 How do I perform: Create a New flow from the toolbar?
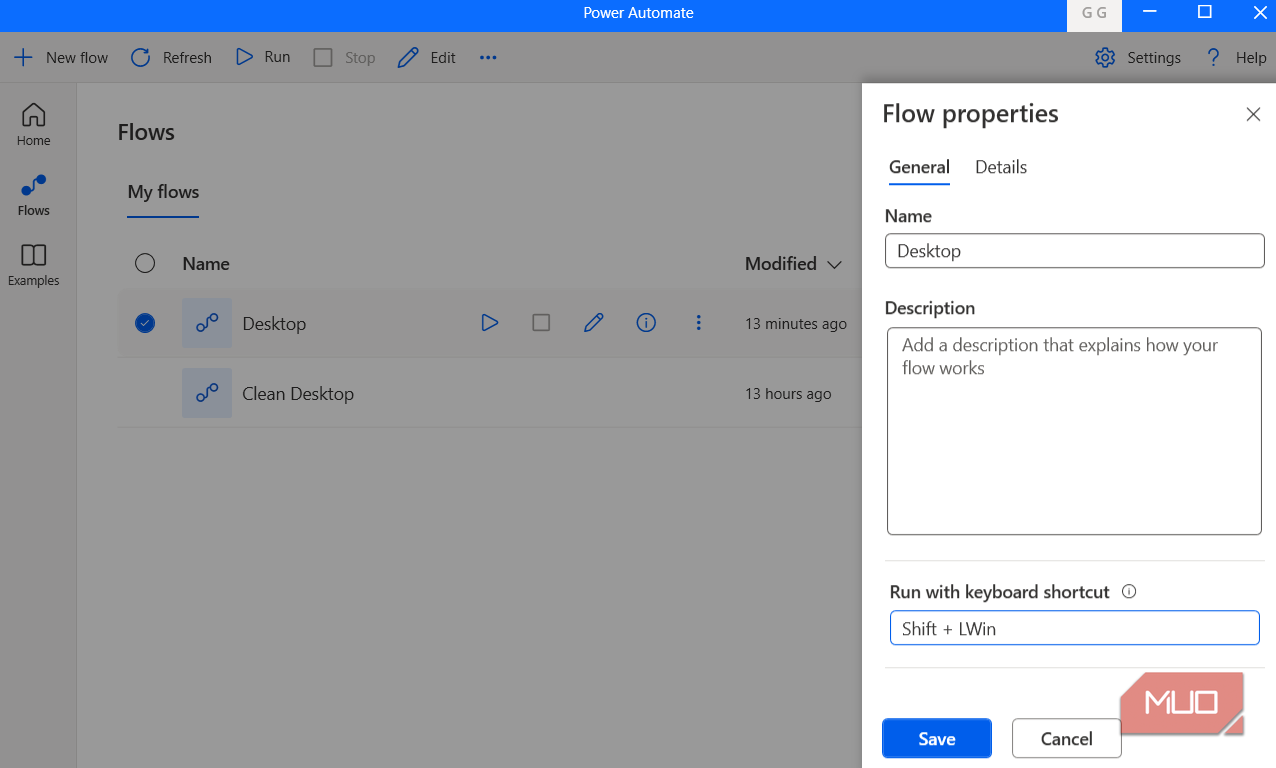coord(61,58)
